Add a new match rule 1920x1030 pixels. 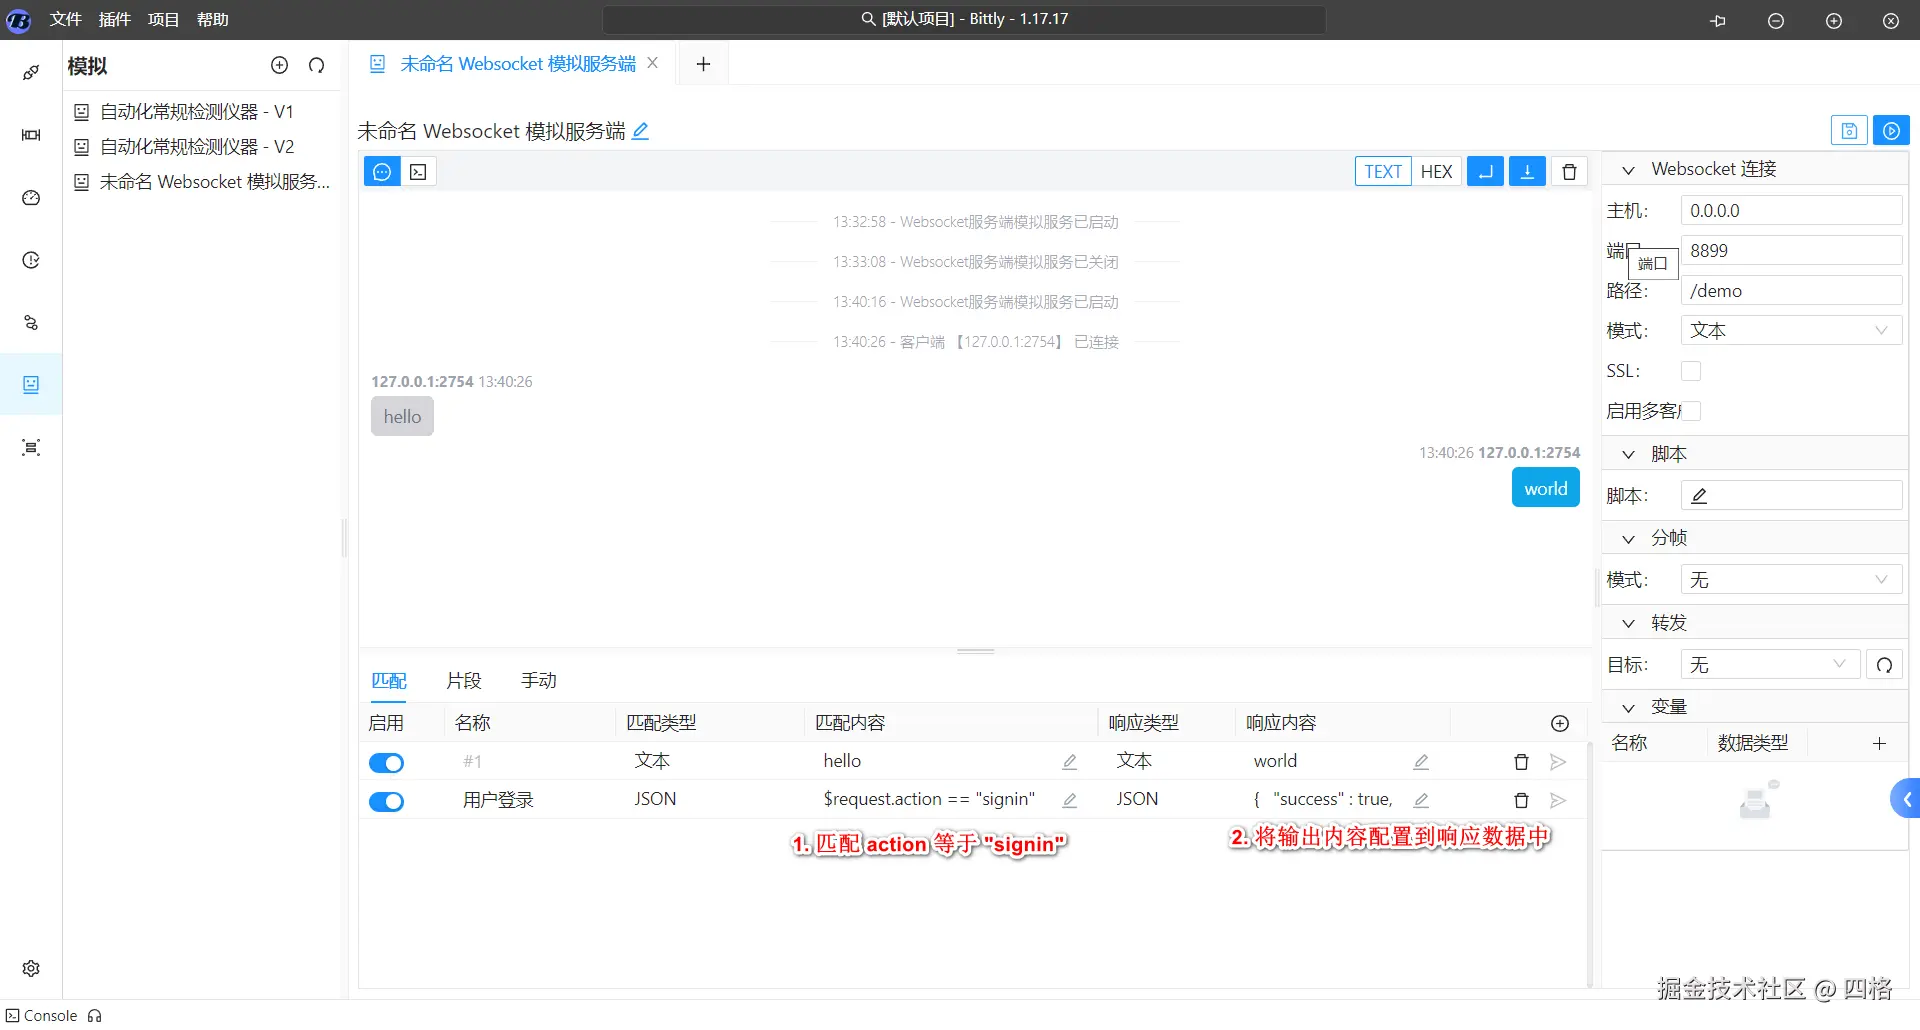pyautogui.click(x=1560, y=723)
